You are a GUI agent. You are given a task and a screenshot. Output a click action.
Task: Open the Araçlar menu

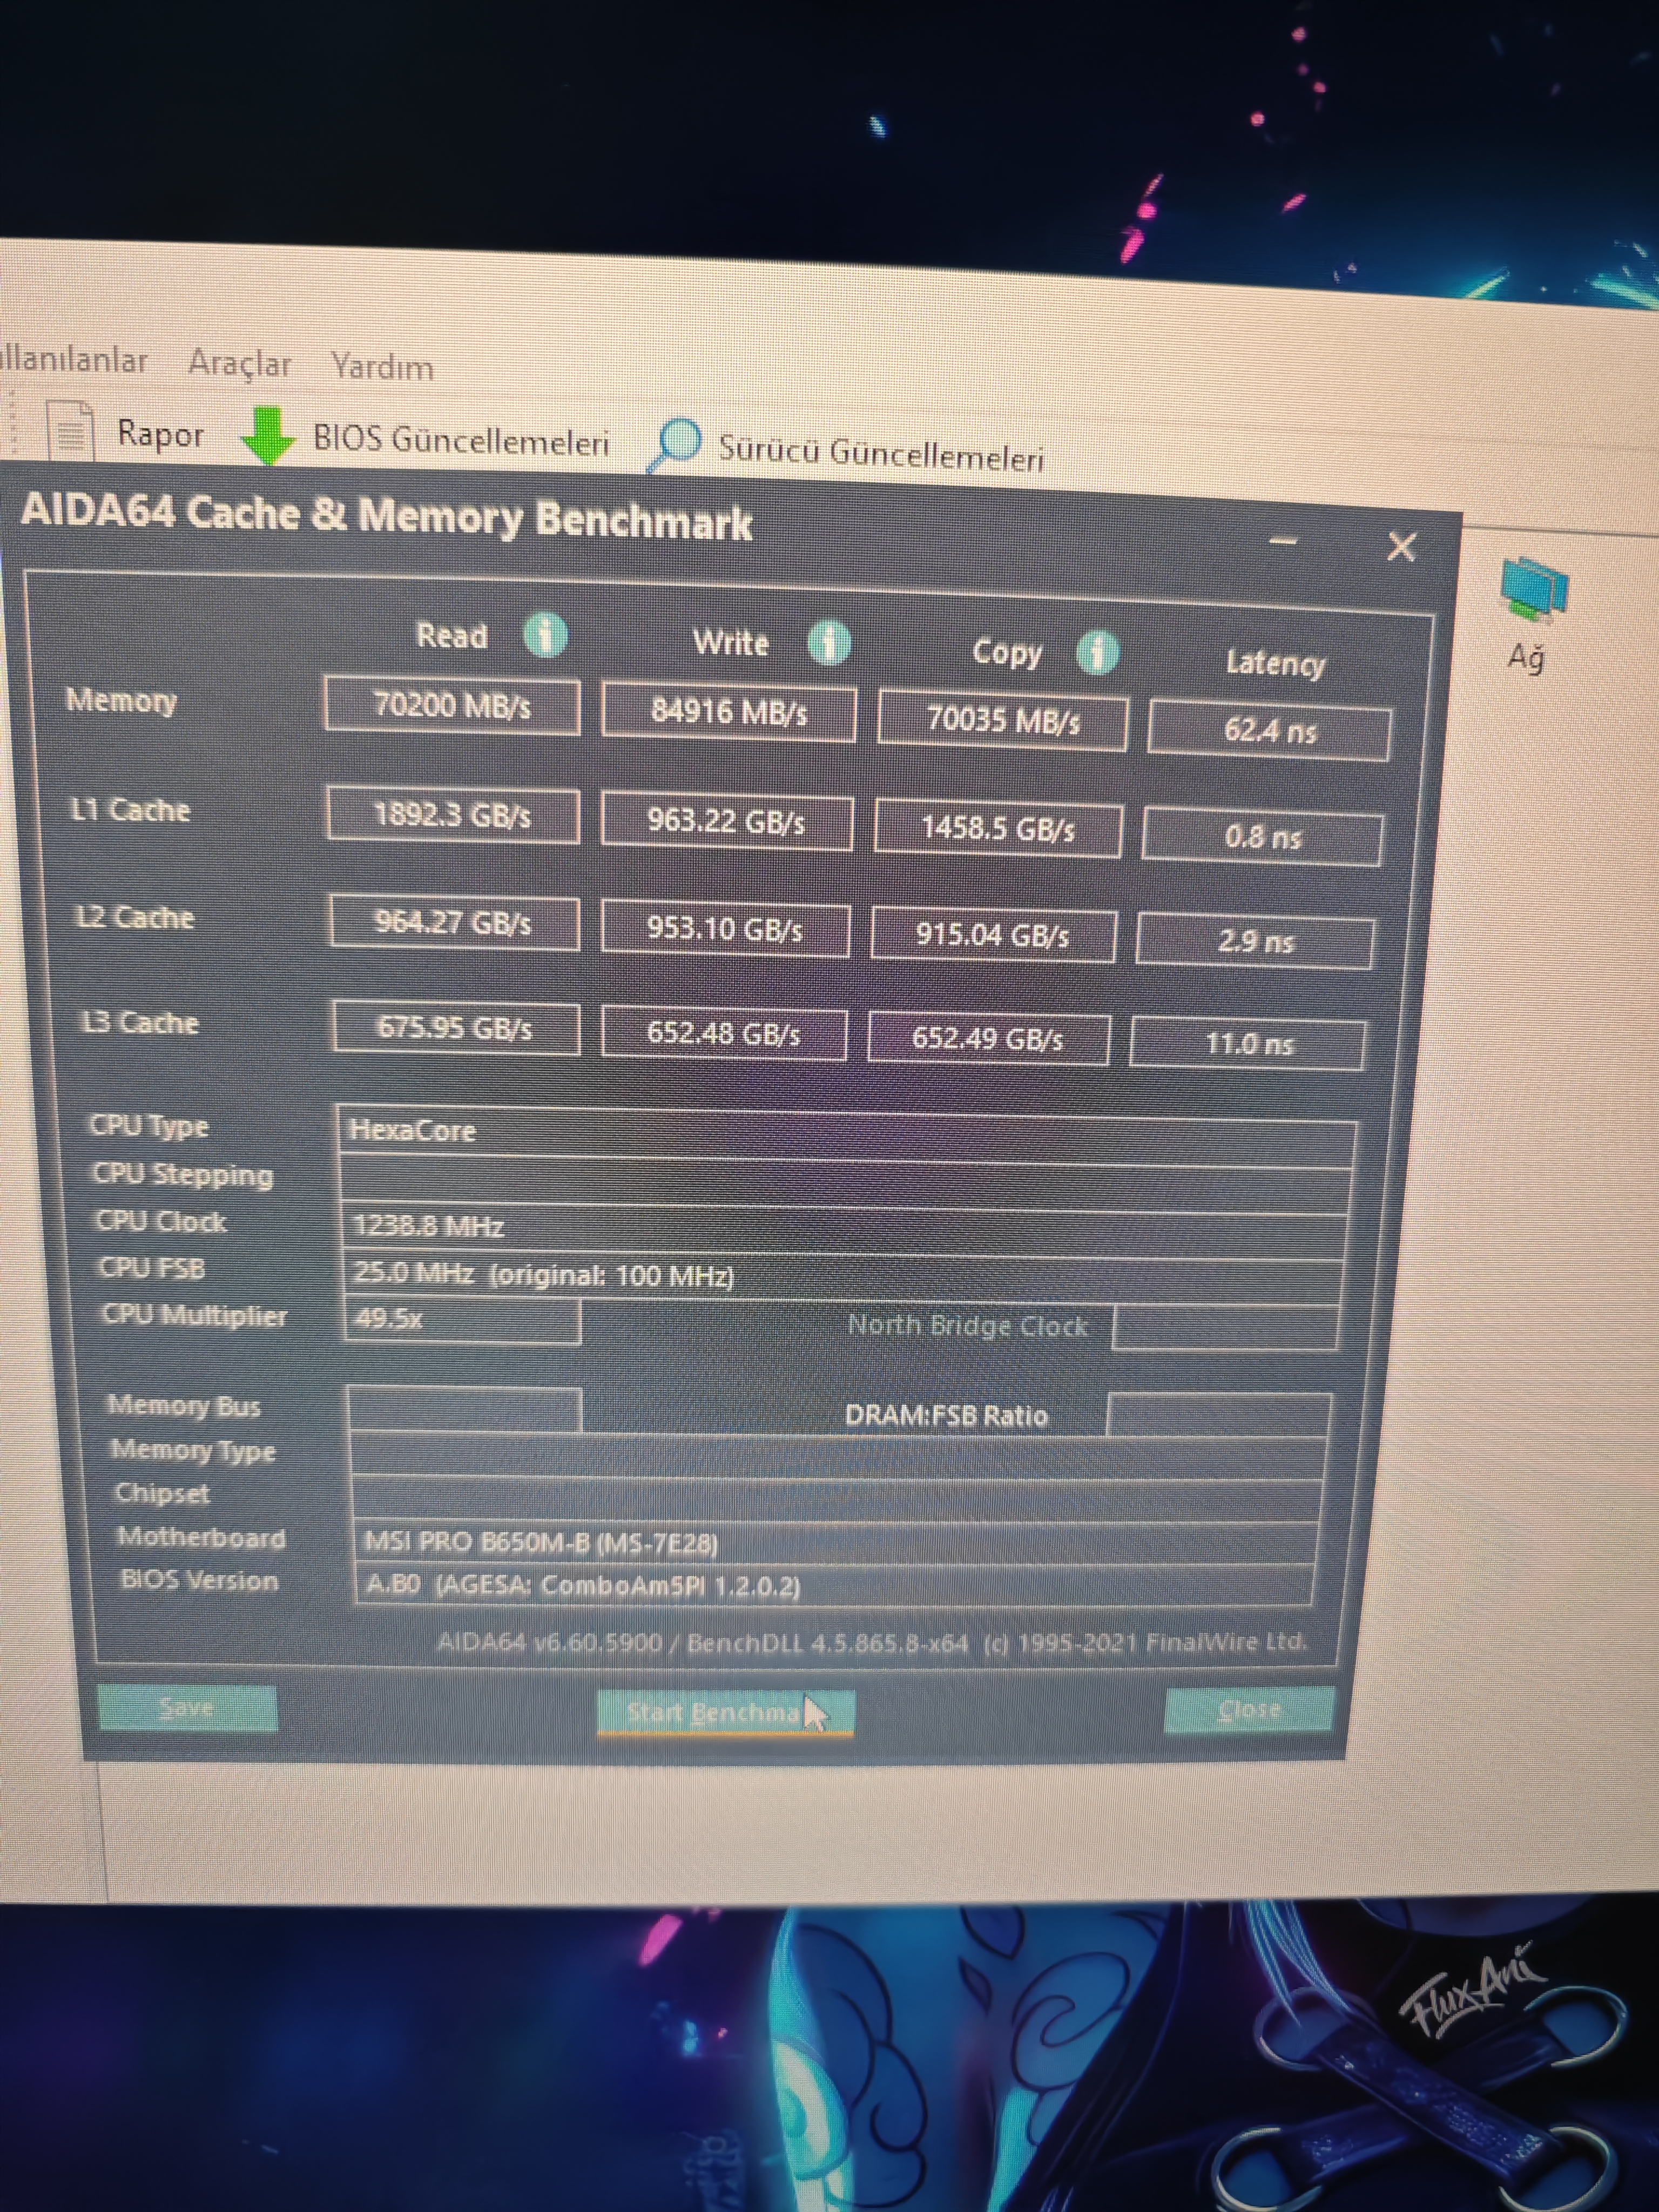click(x=239, y=363)
